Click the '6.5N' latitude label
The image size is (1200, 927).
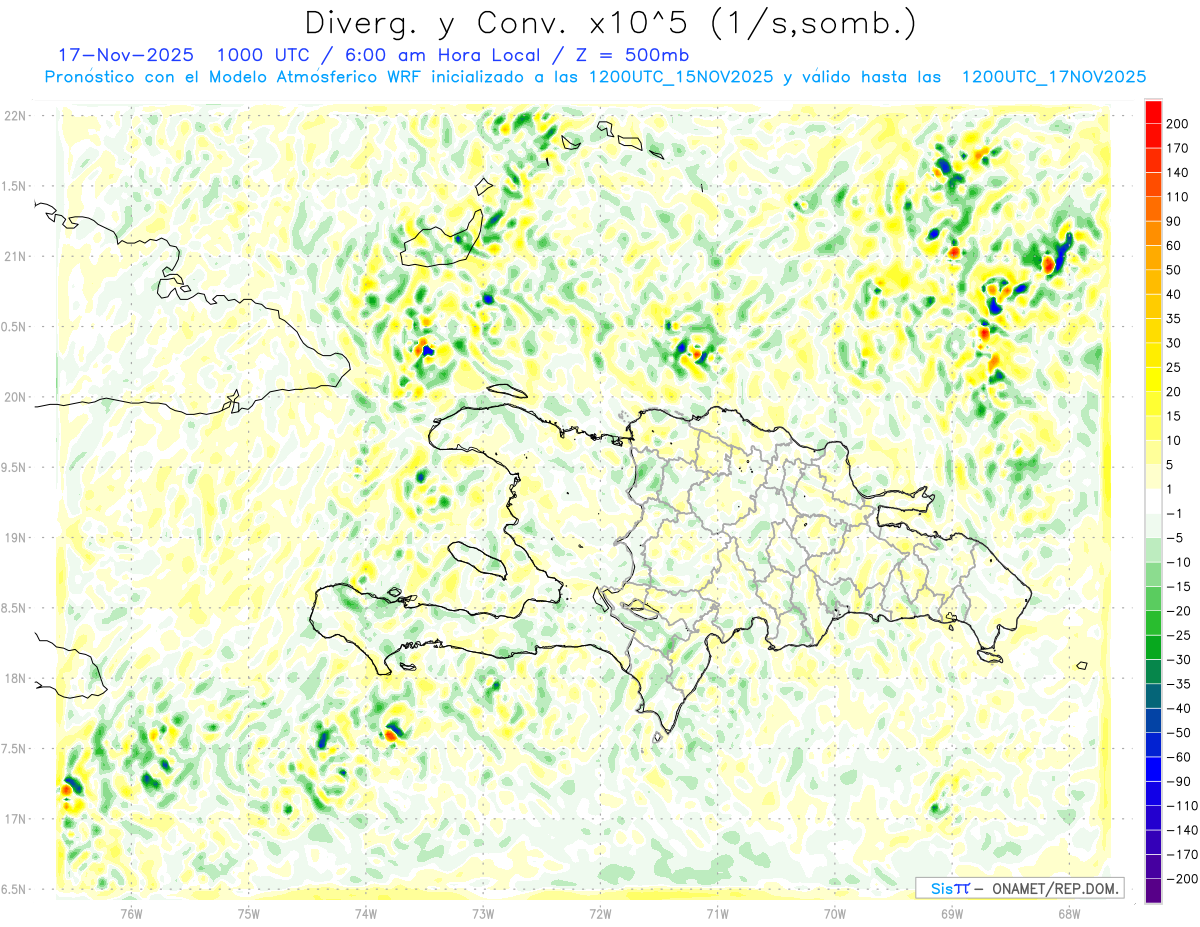tap(14, 889)
